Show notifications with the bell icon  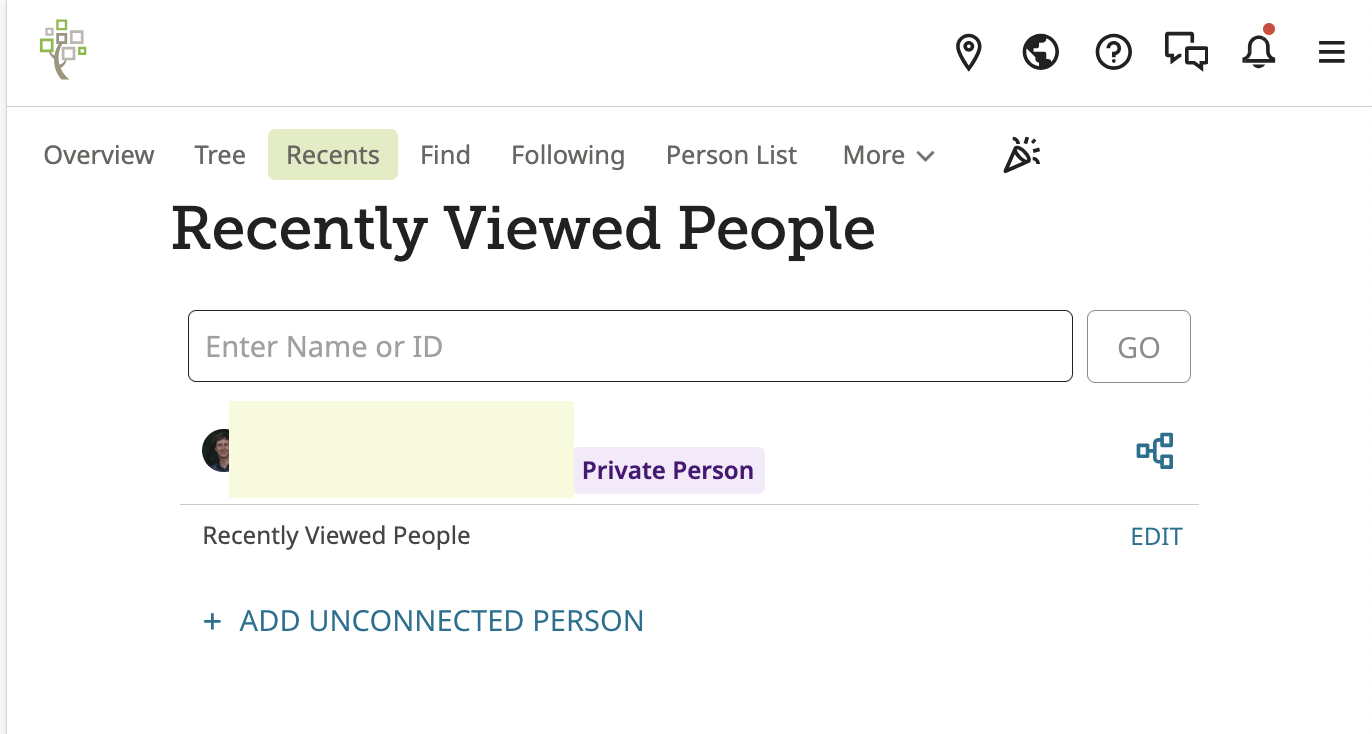pyautogui.click(x=1259, y=52)
